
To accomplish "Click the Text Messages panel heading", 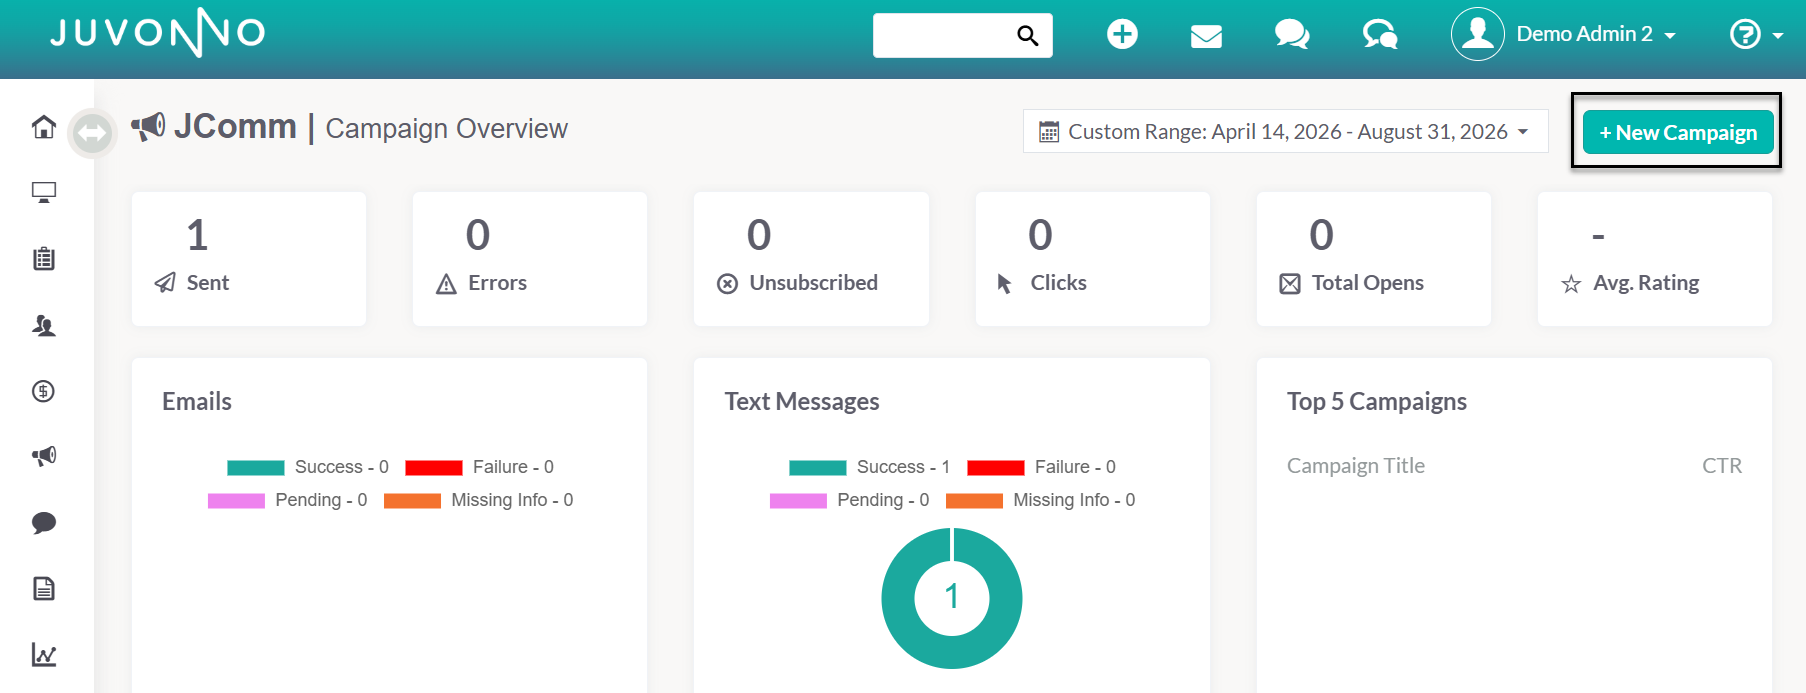I will [x=802, y=401].
